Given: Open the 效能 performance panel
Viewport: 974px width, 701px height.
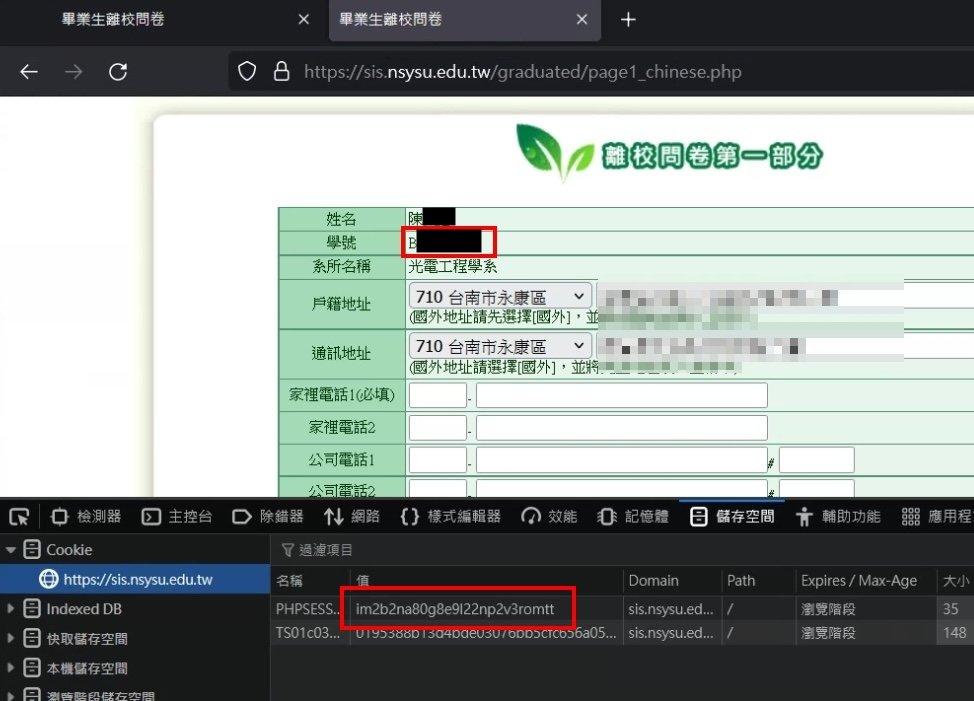Looking at the screenshot, I should tap(549, 517).
